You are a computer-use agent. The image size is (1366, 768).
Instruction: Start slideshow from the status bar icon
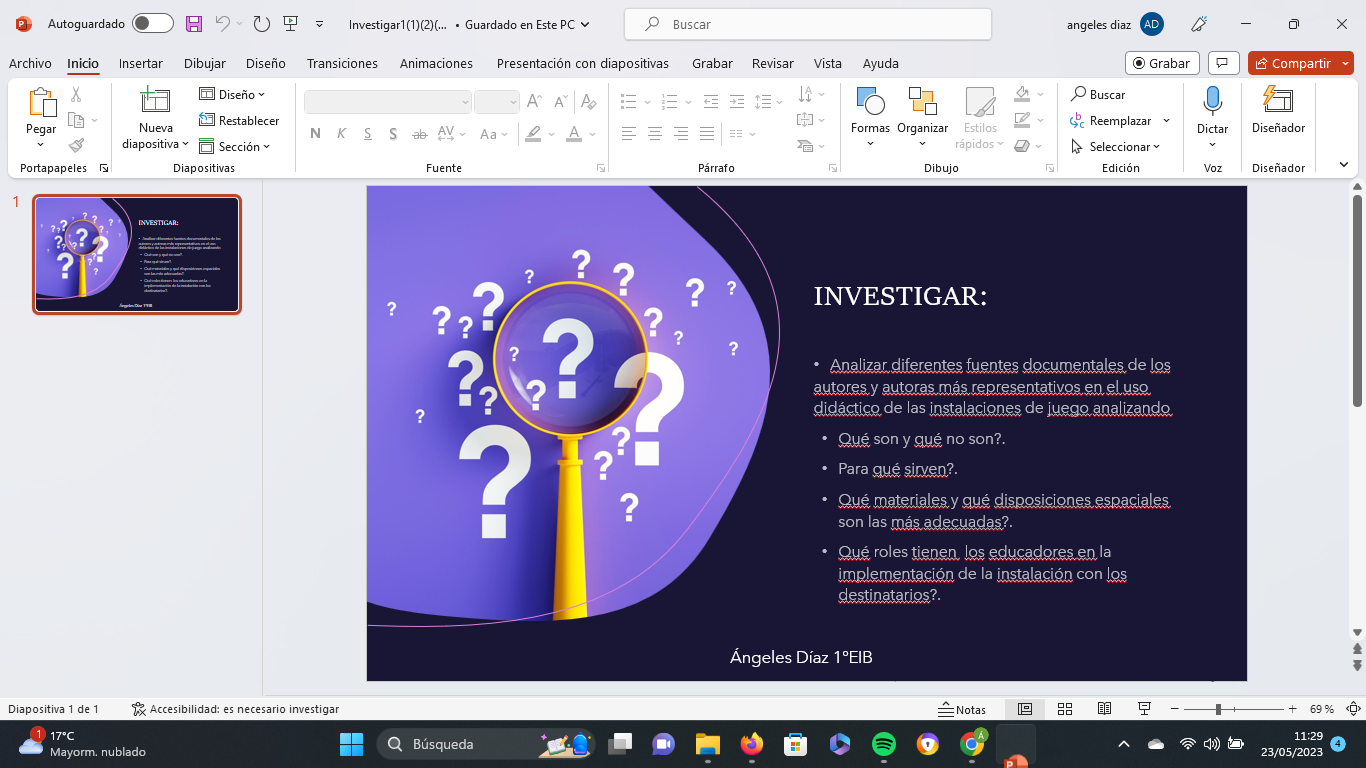(x=1144, y=709)
